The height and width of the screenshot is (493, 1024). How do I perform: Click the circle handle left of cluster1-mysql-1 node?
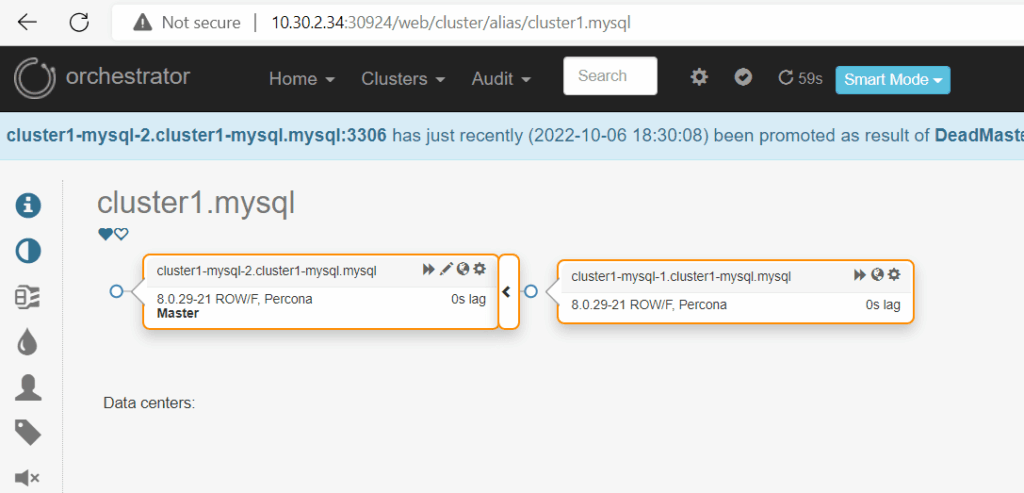tap(531, 291)
